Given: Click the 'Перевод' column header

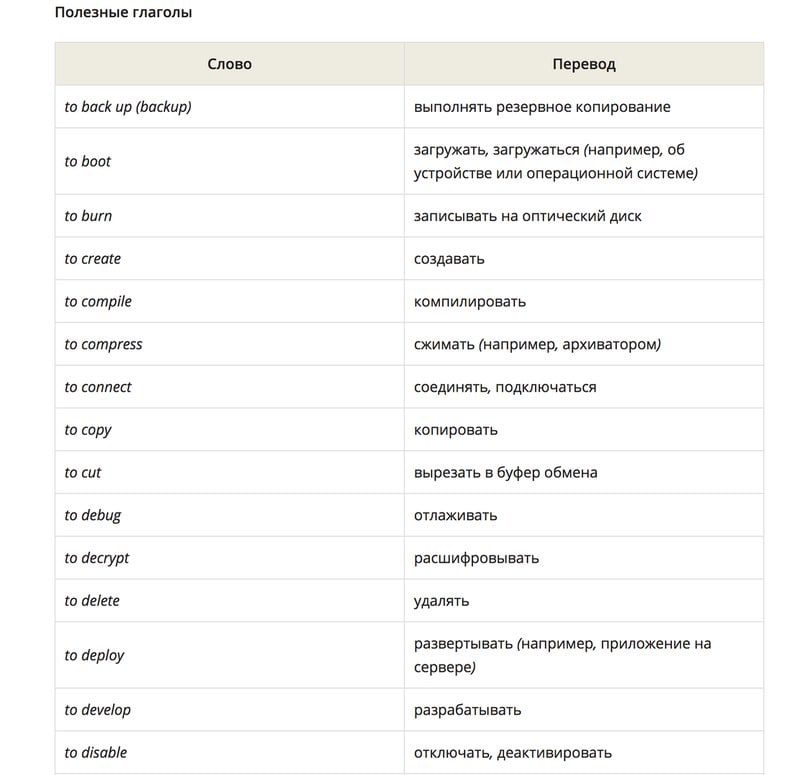Looking at the screenshot, I should (584, 64).
